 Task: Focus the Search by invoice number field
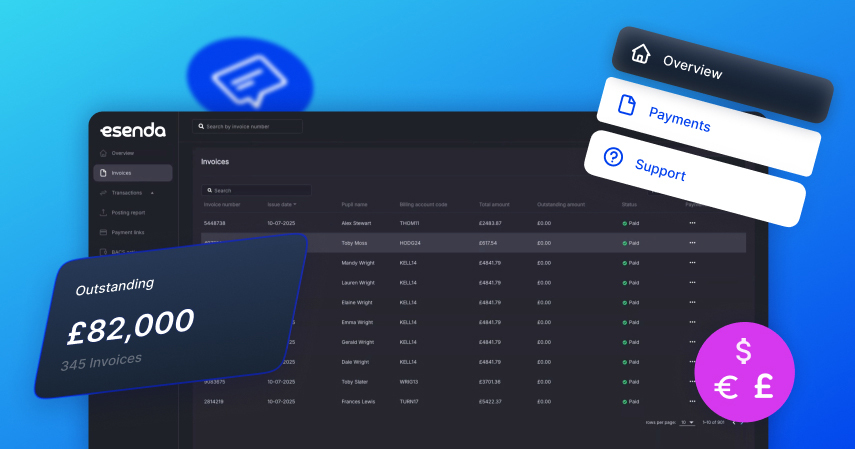click(x=248, y=127)
